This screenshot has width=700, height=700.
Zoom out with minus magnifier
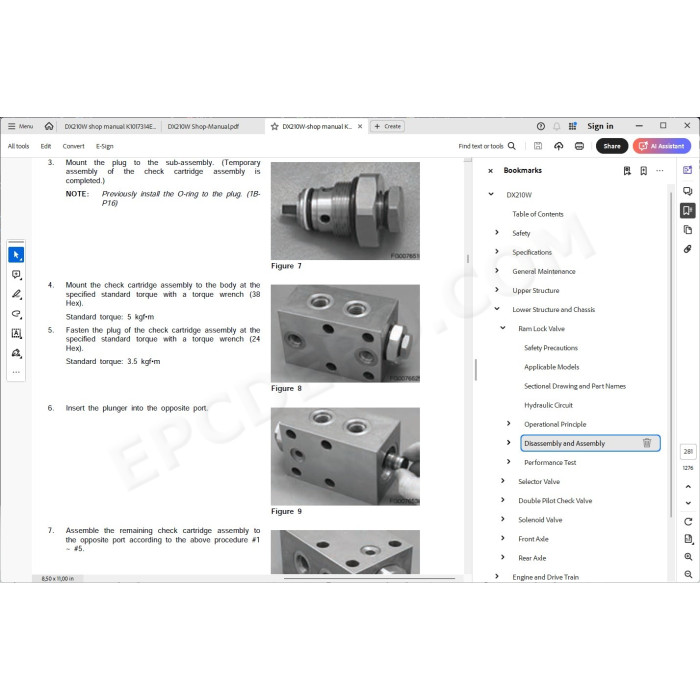tap(688, 574)
